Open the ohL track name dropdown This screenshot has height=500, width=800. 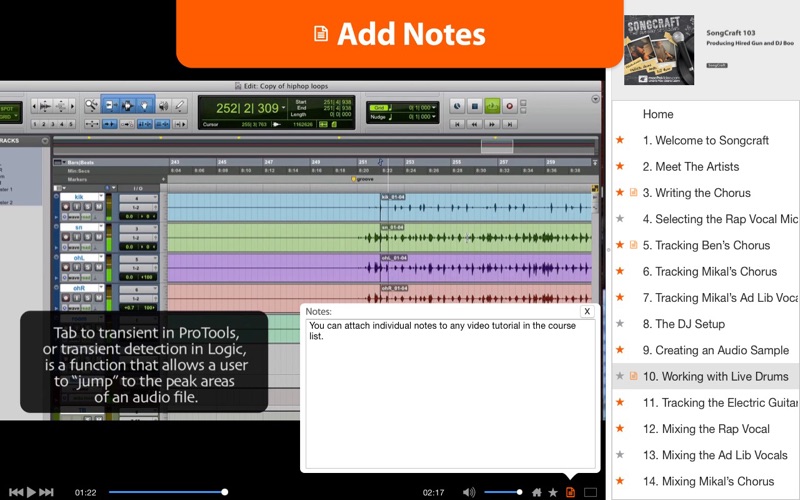coord(101,258)
